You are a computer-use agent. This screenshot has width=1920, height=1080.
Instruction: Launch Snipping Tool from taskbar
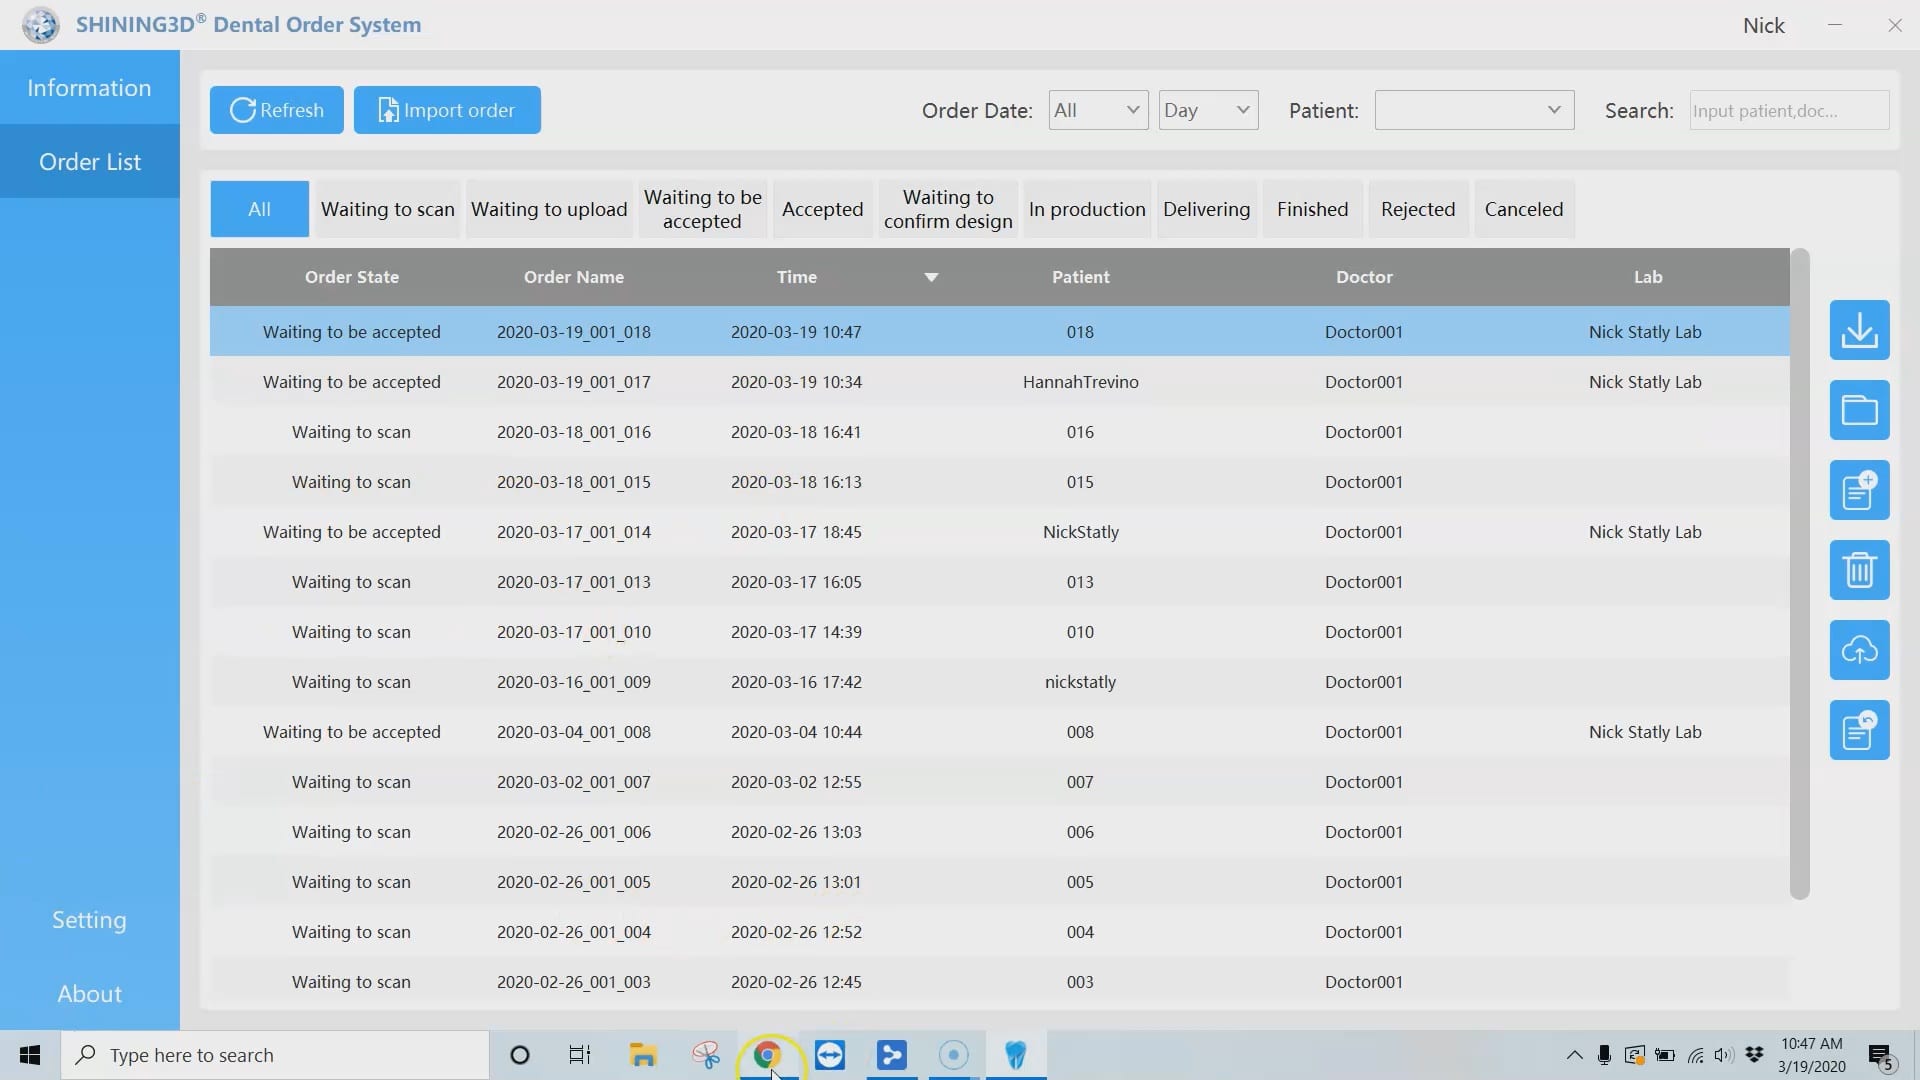[706, 1055]
